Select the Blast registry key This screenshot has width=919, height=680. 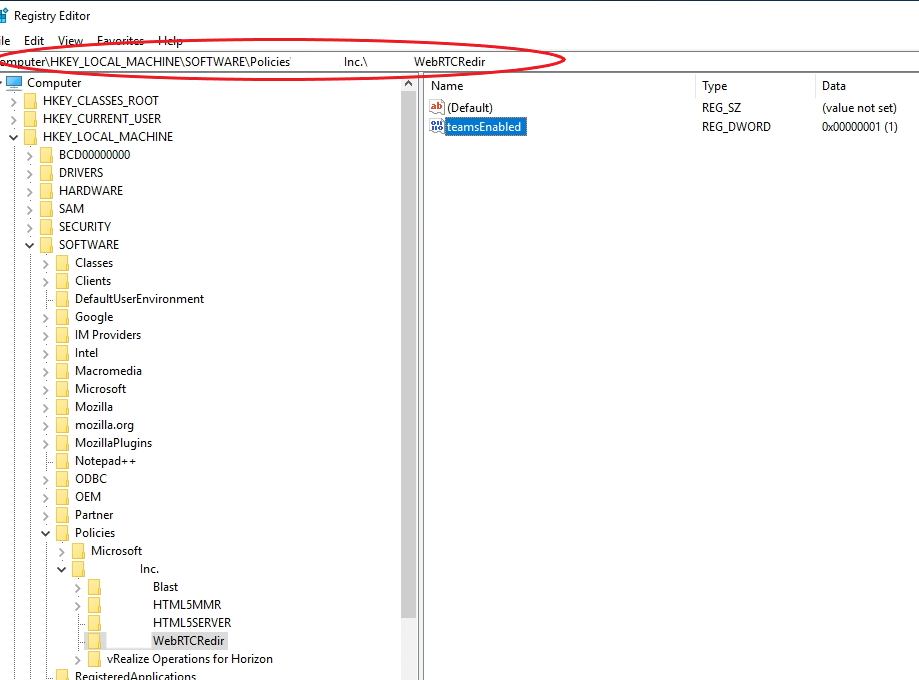pos(165,586)
